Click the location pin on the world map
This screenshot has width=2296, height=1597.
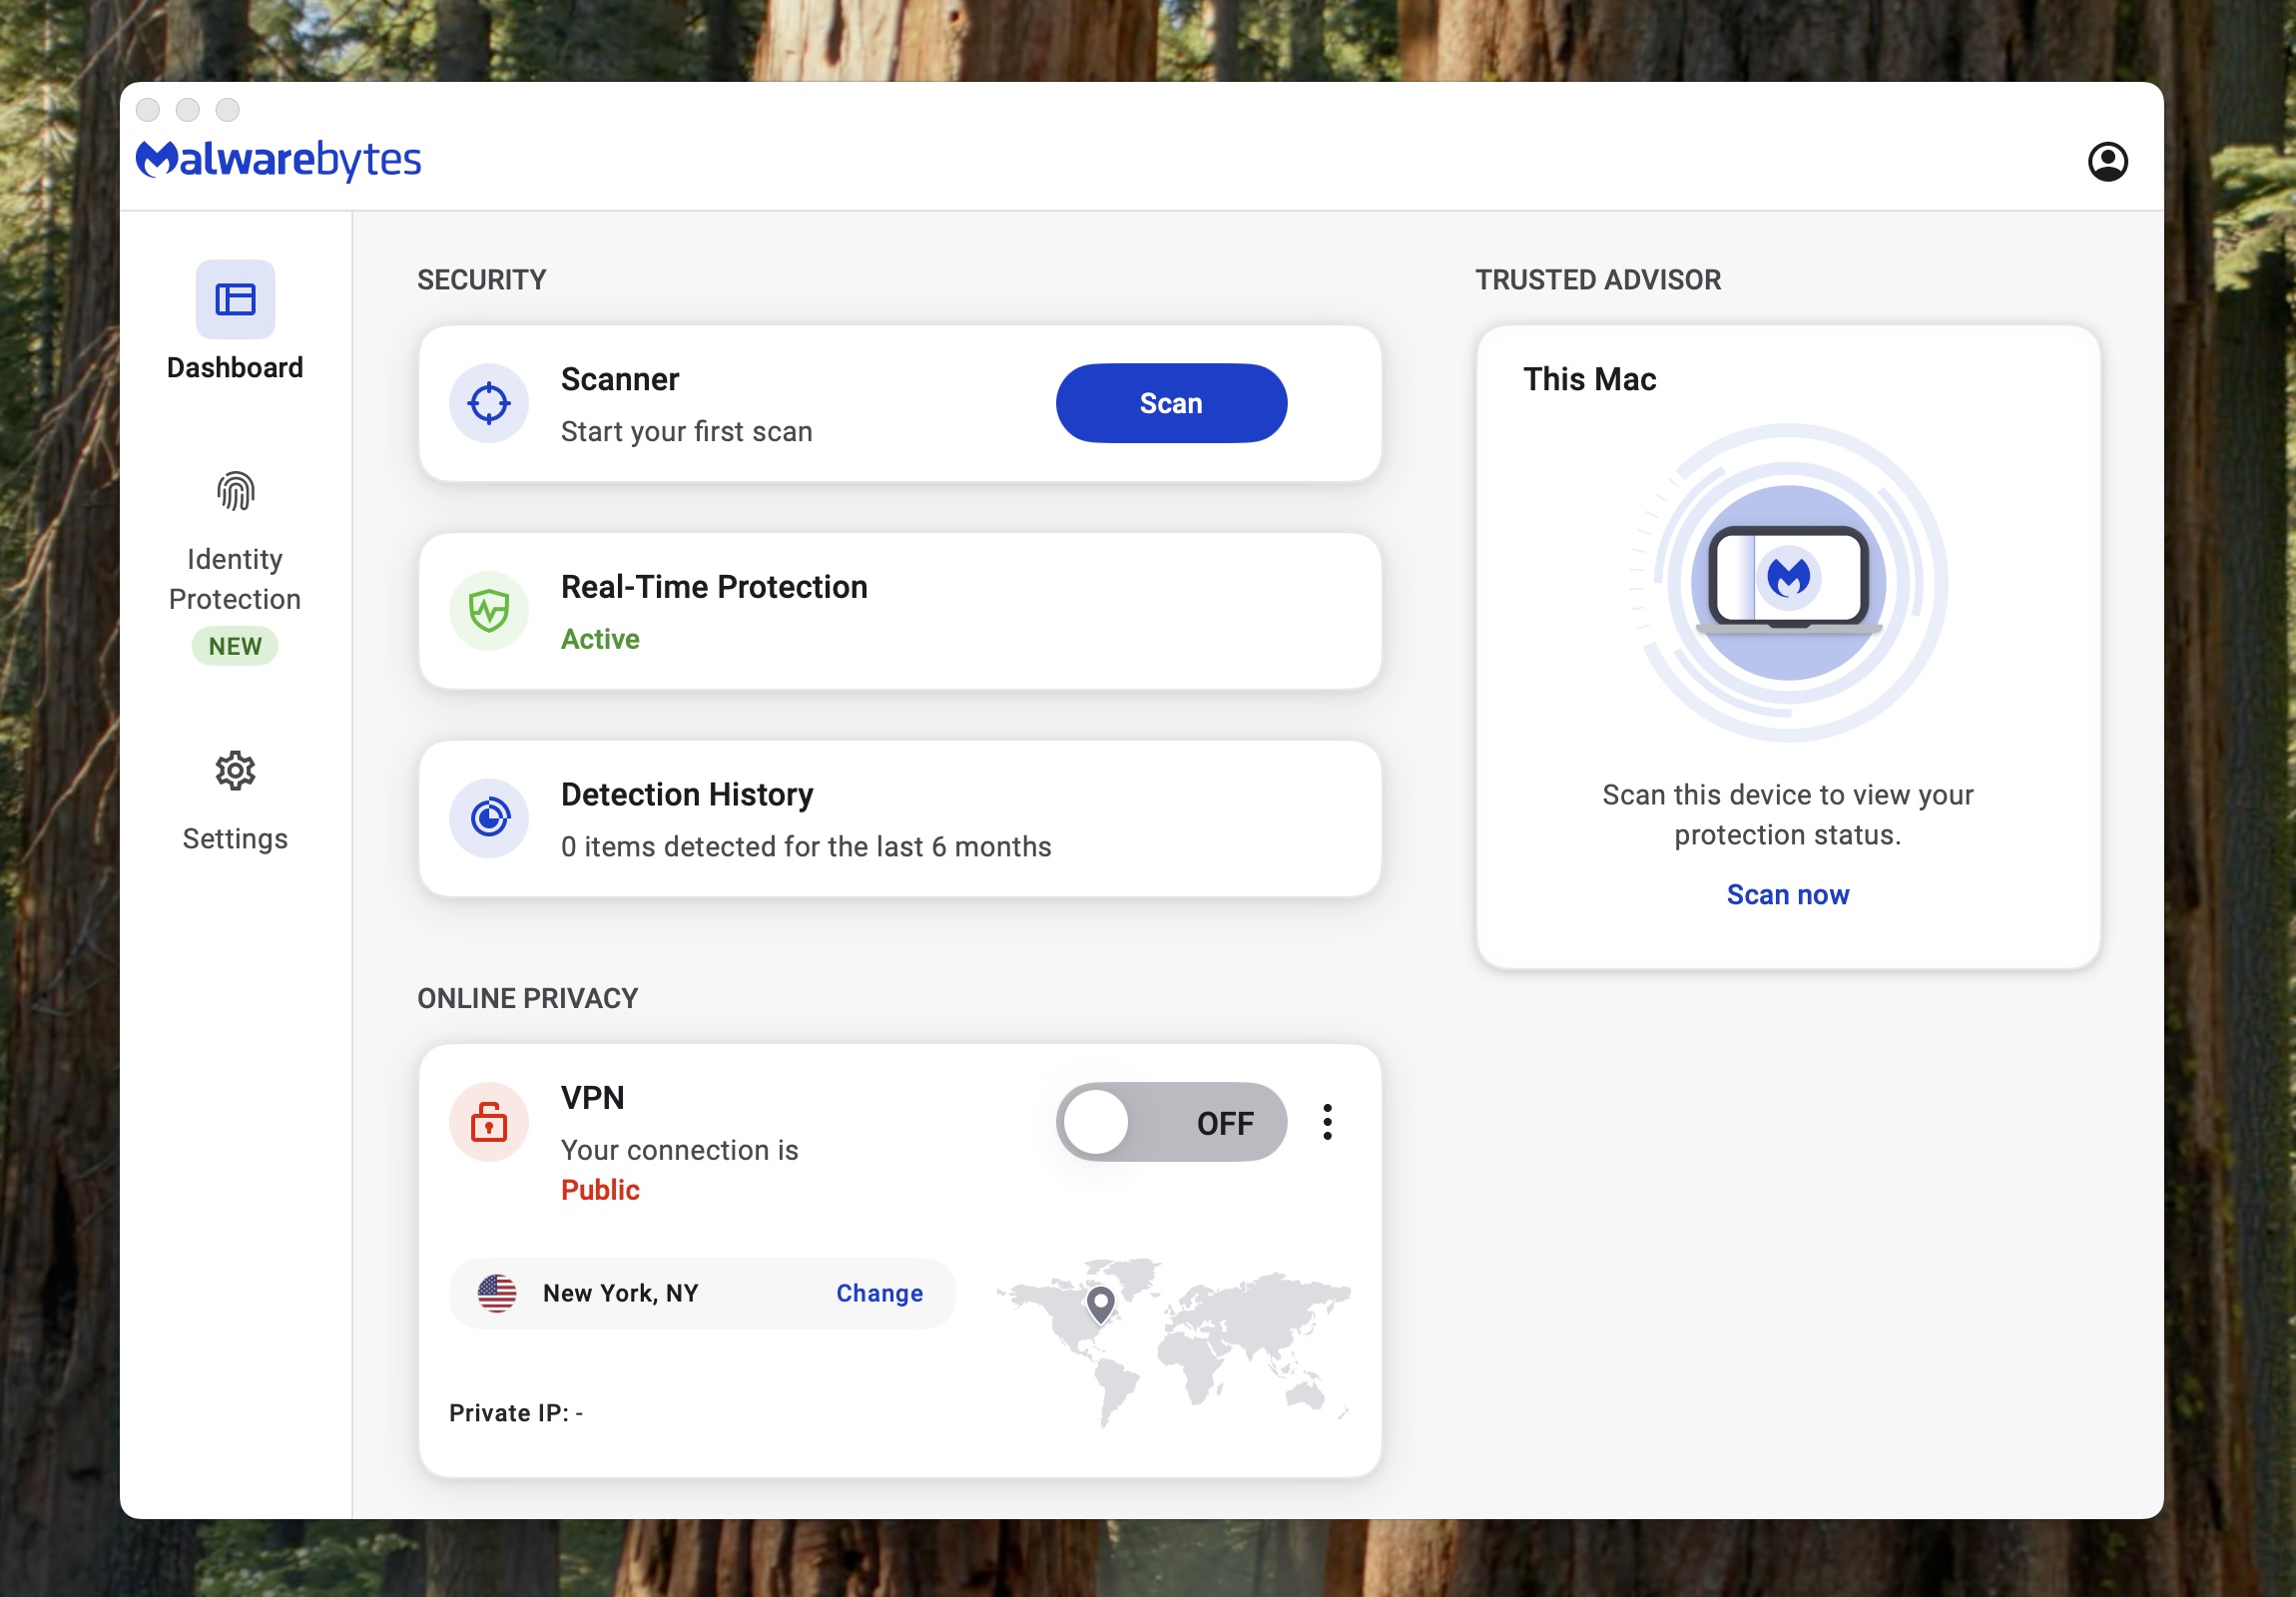pyautogui.click(x=1100, y=1303)
